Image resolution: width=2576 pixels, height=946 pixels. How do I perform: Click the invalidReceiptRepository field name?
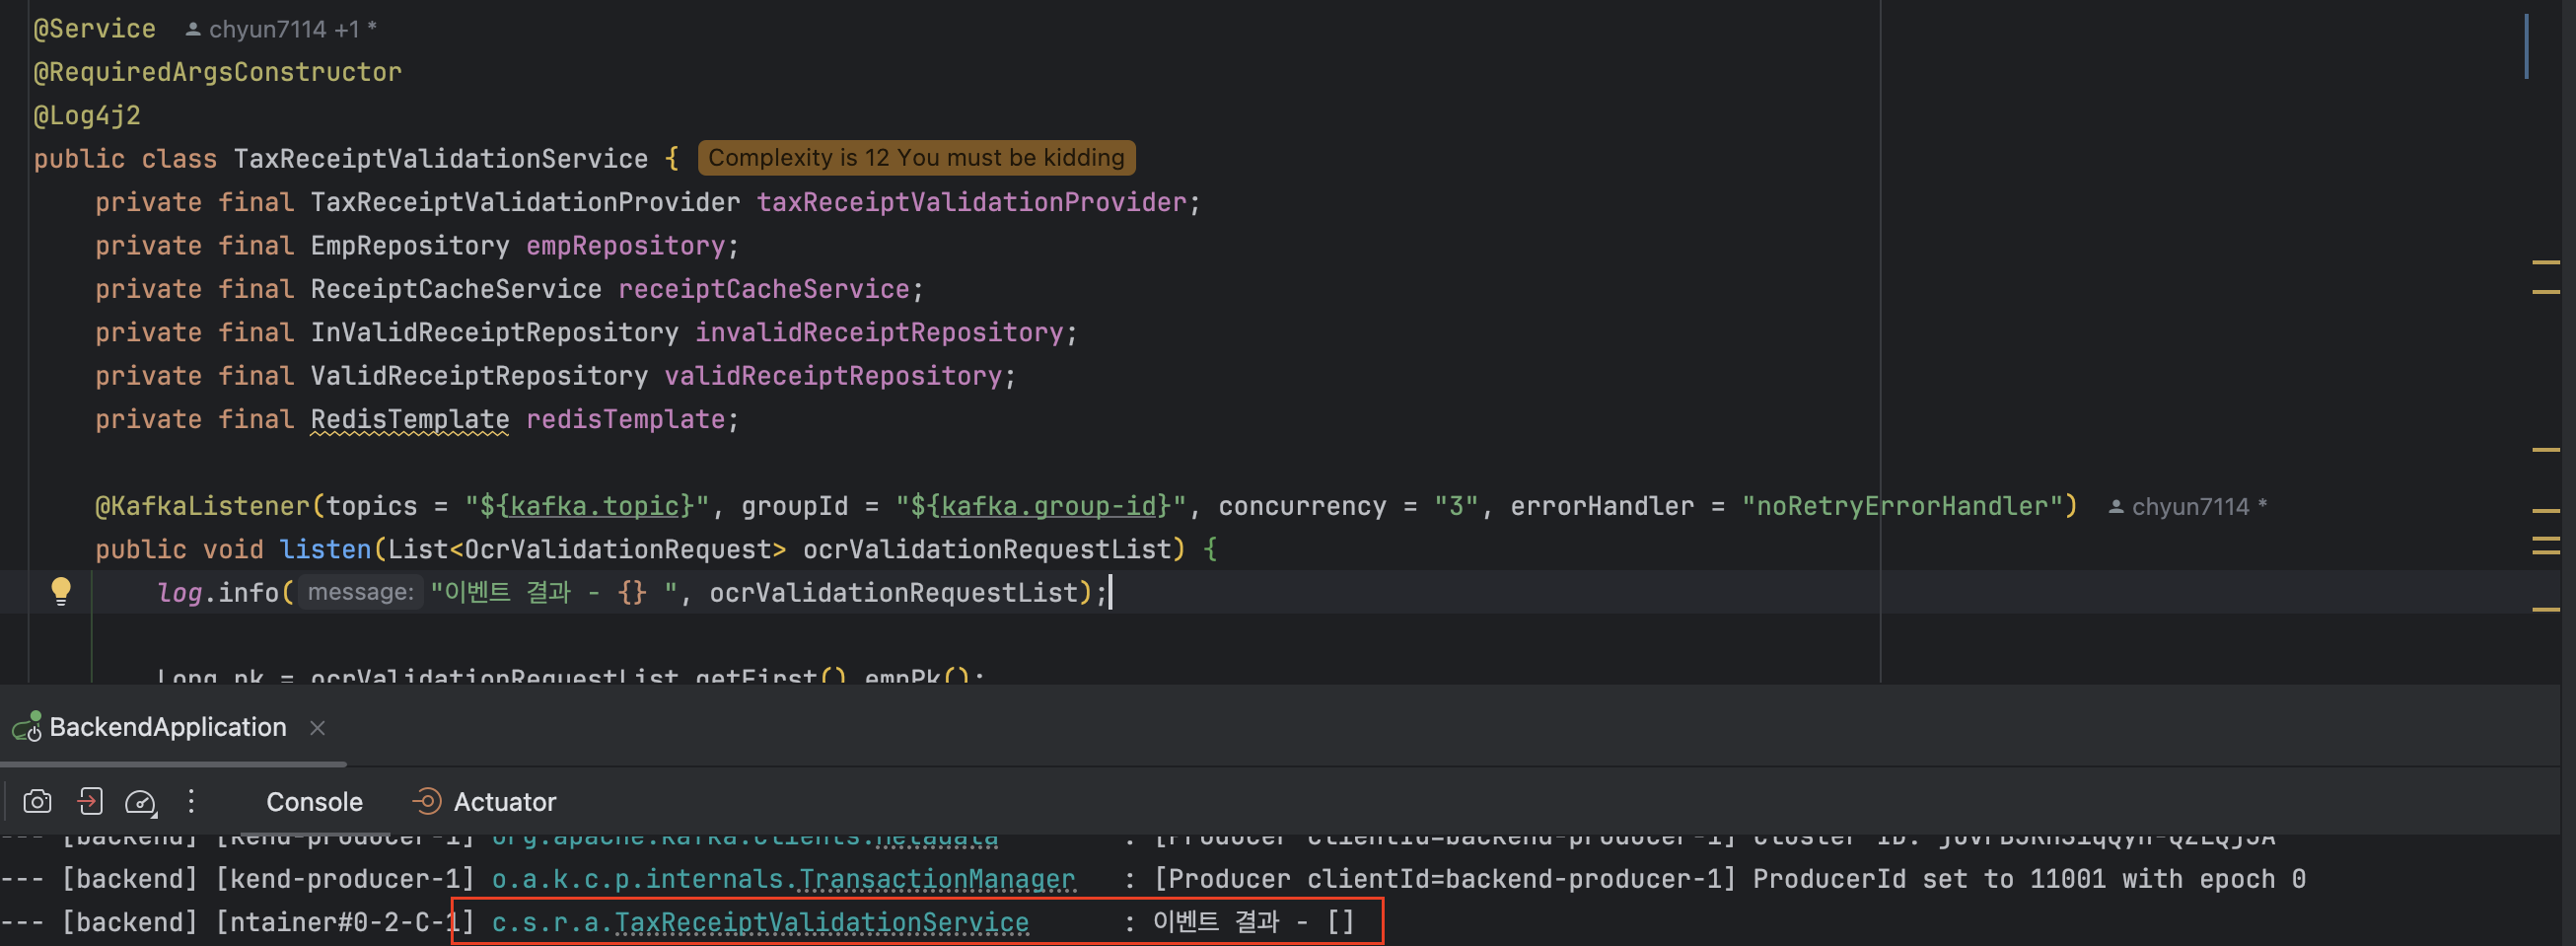click(879, 332)
